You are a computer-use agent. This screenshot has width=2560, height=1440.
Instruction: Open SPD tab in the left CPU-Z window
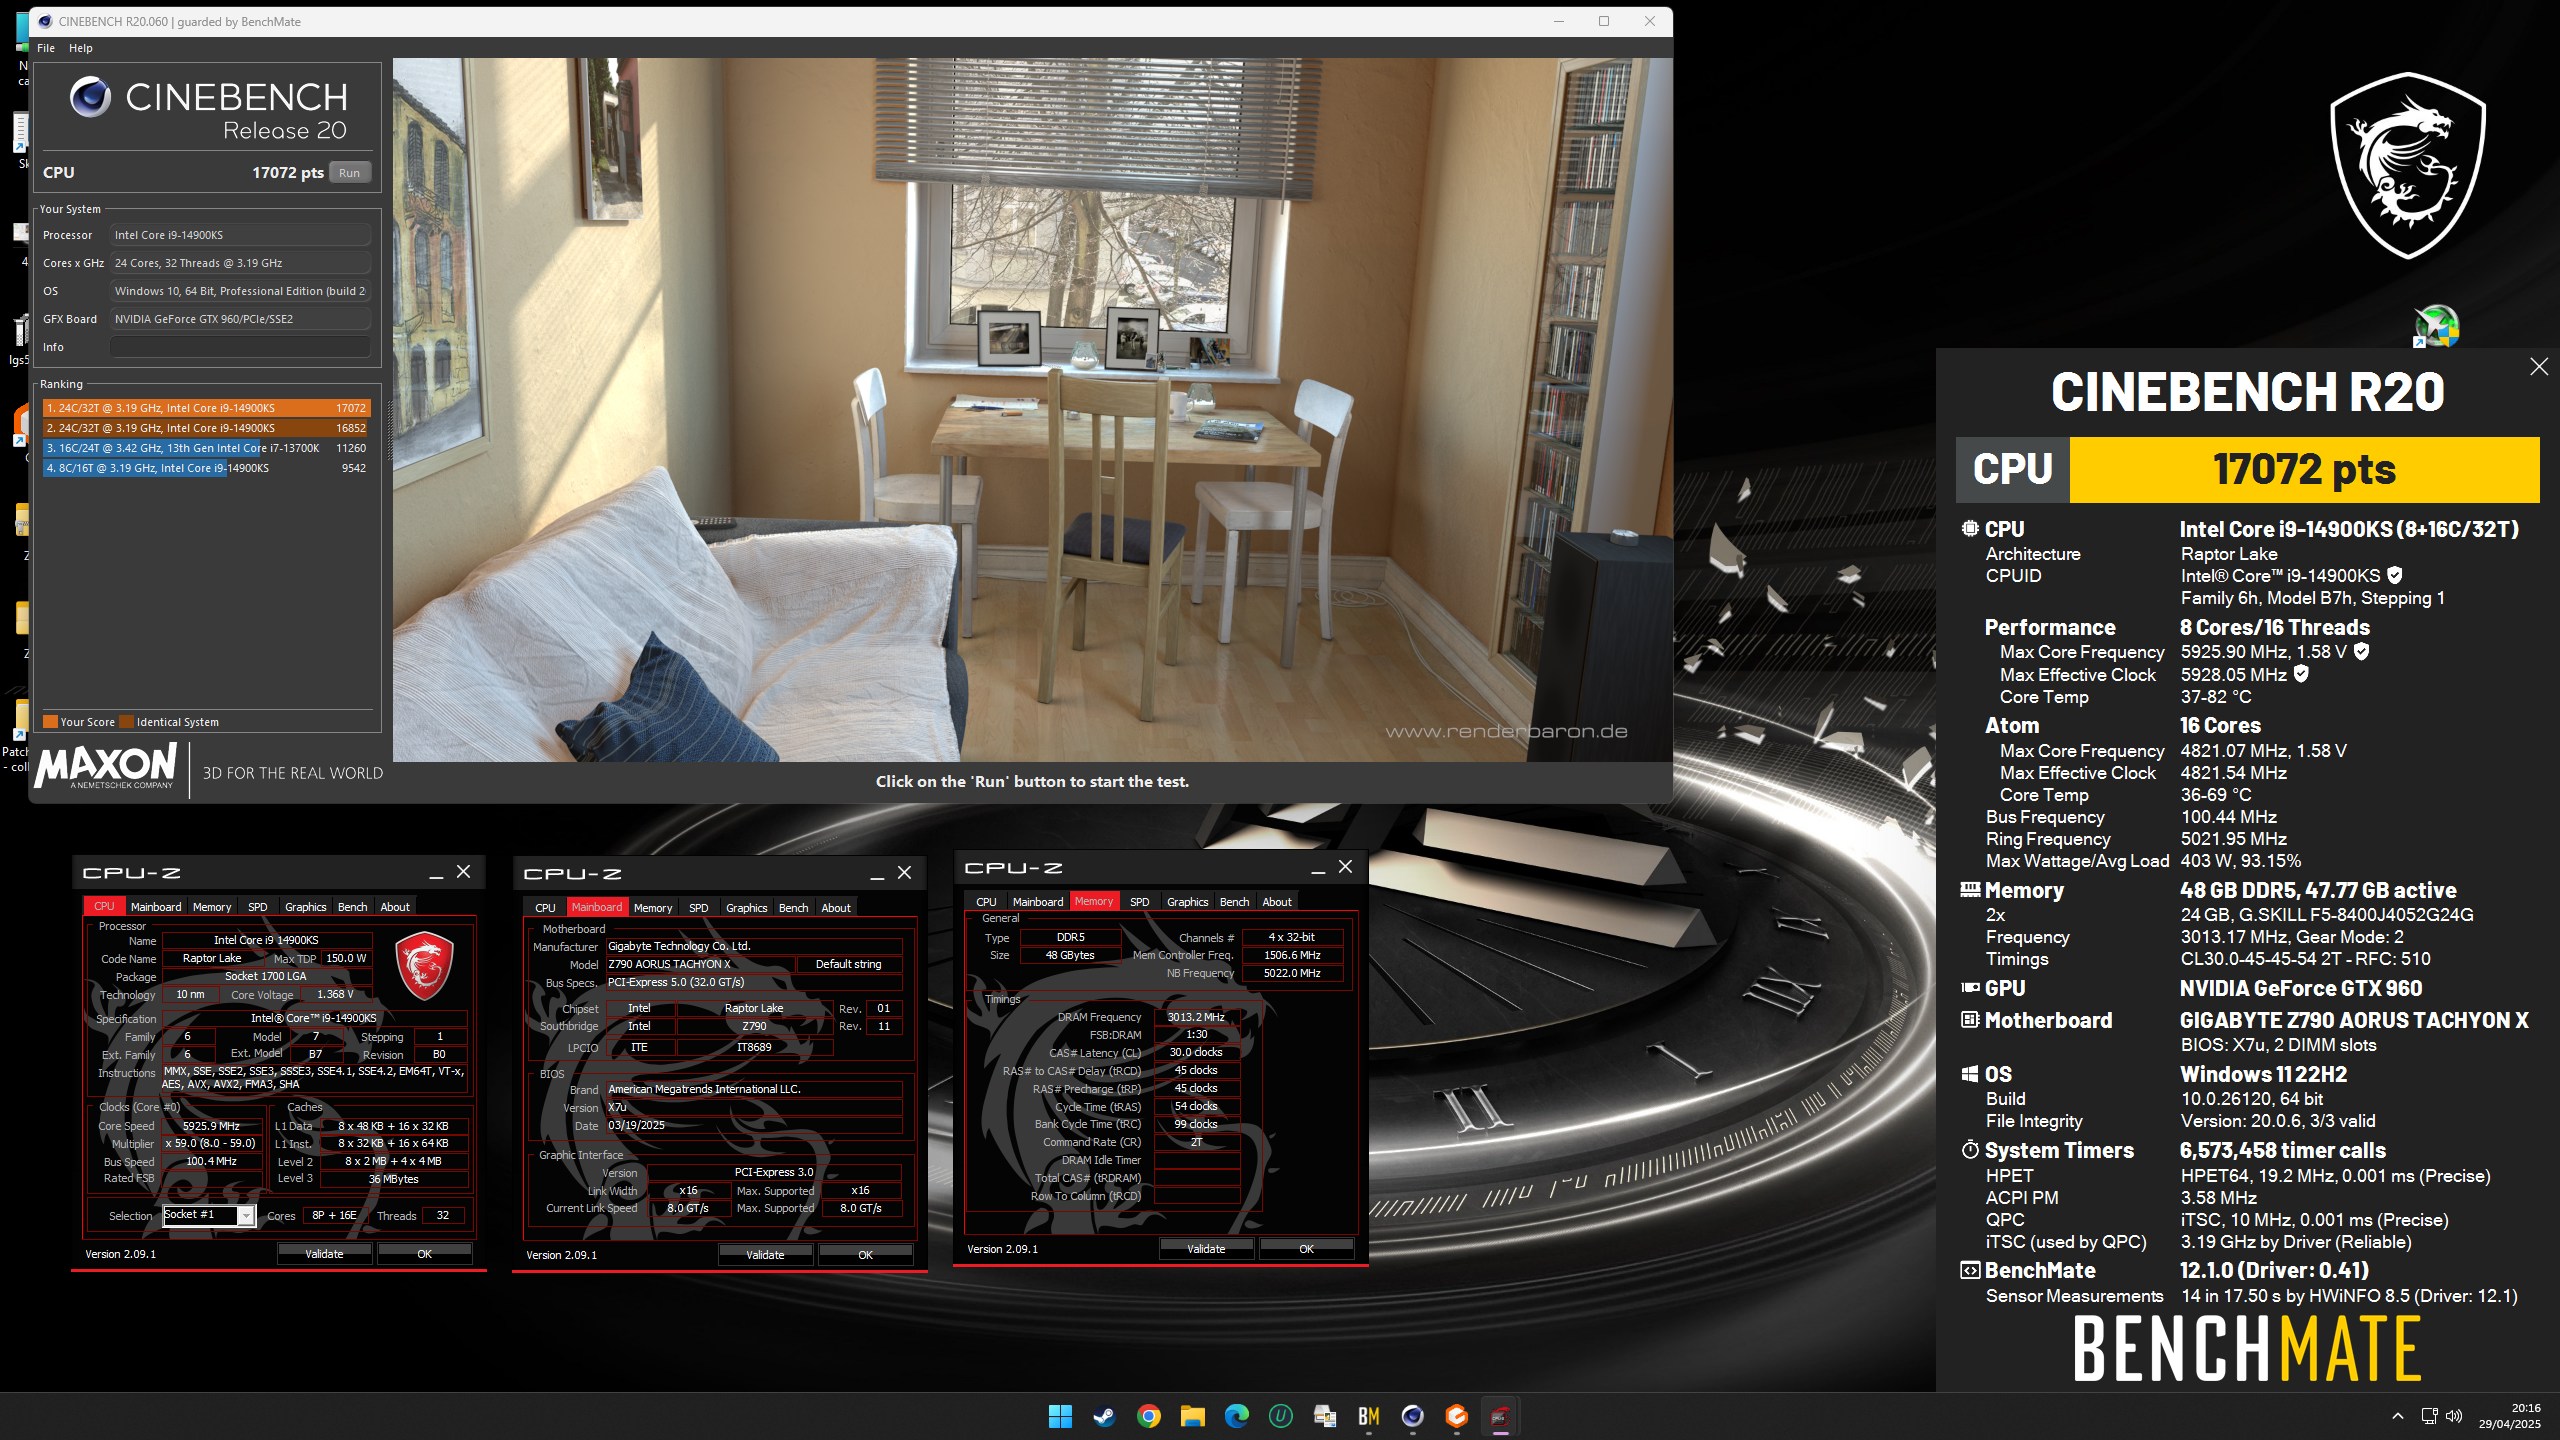(258, 907)
